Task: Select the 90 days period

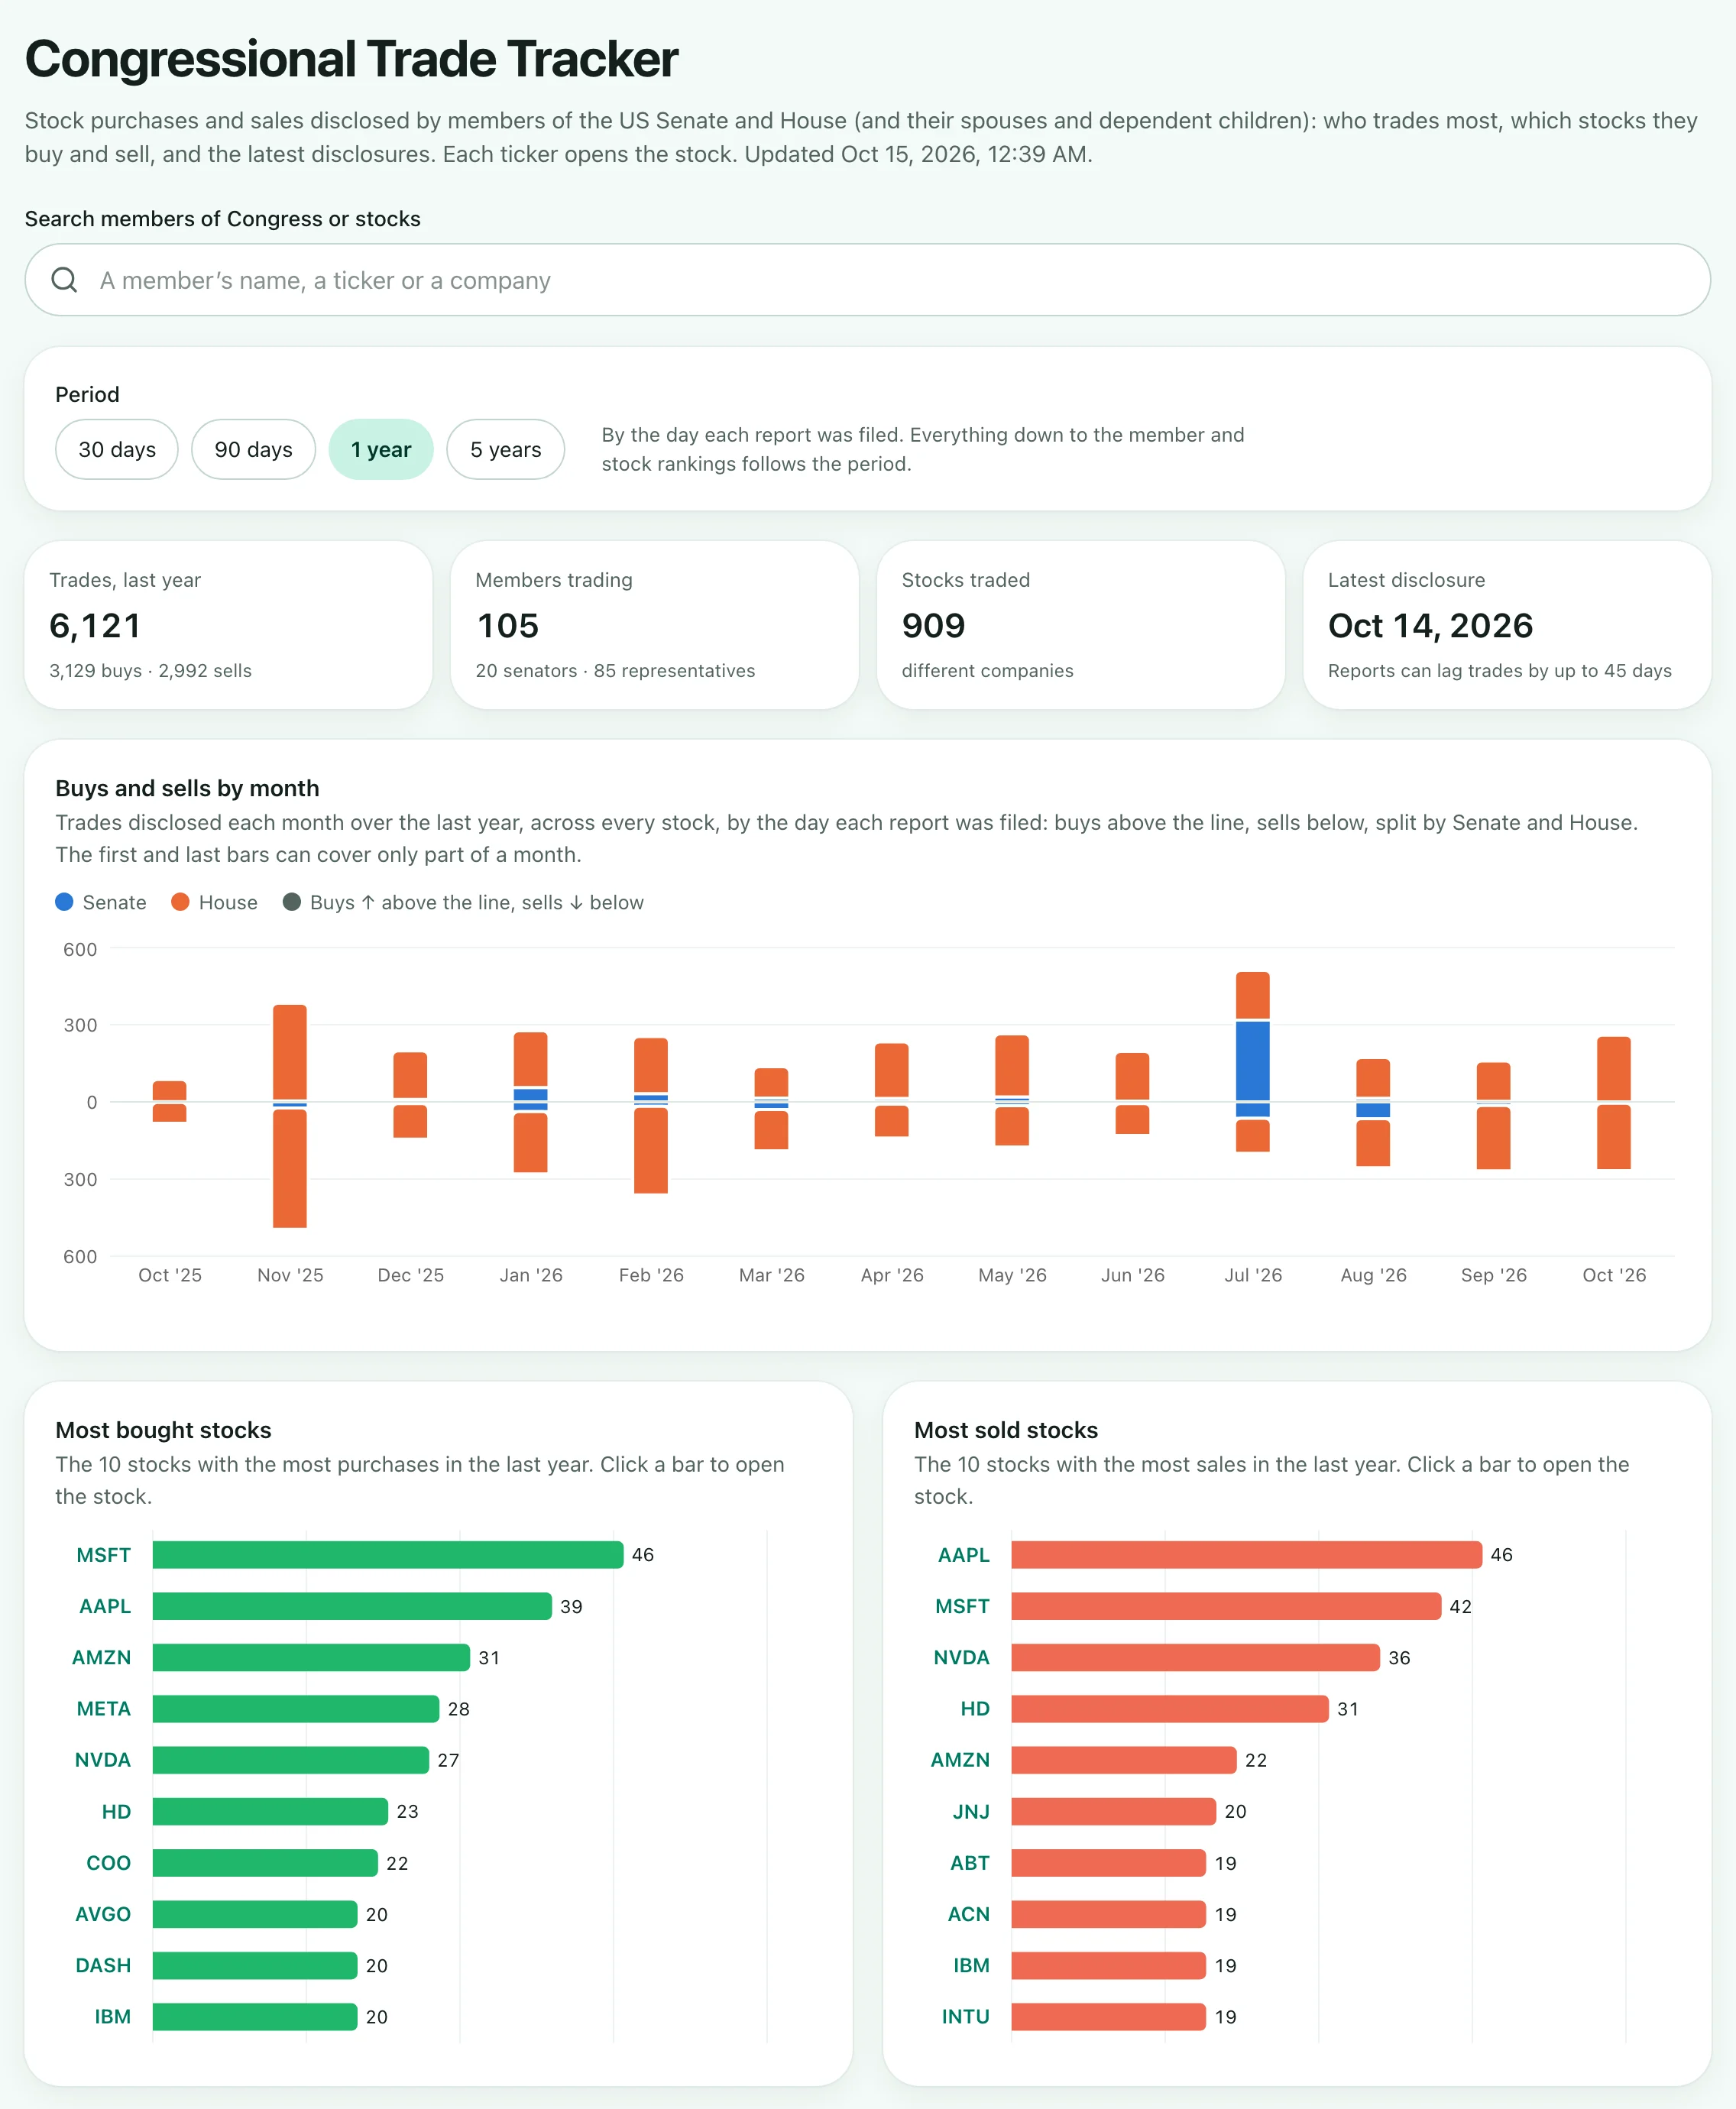Action: pos(253,449)
